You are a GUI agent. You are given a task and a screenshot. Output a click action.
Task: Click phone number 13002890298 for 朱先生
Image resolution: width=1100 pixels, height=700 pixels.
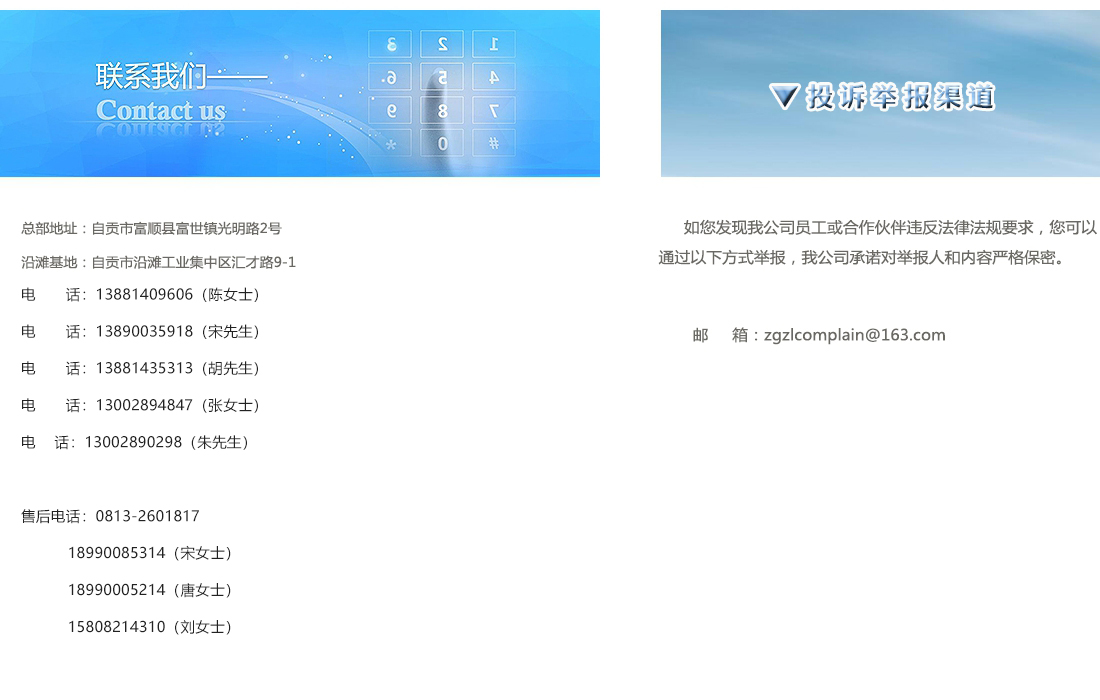pos(133,443)
